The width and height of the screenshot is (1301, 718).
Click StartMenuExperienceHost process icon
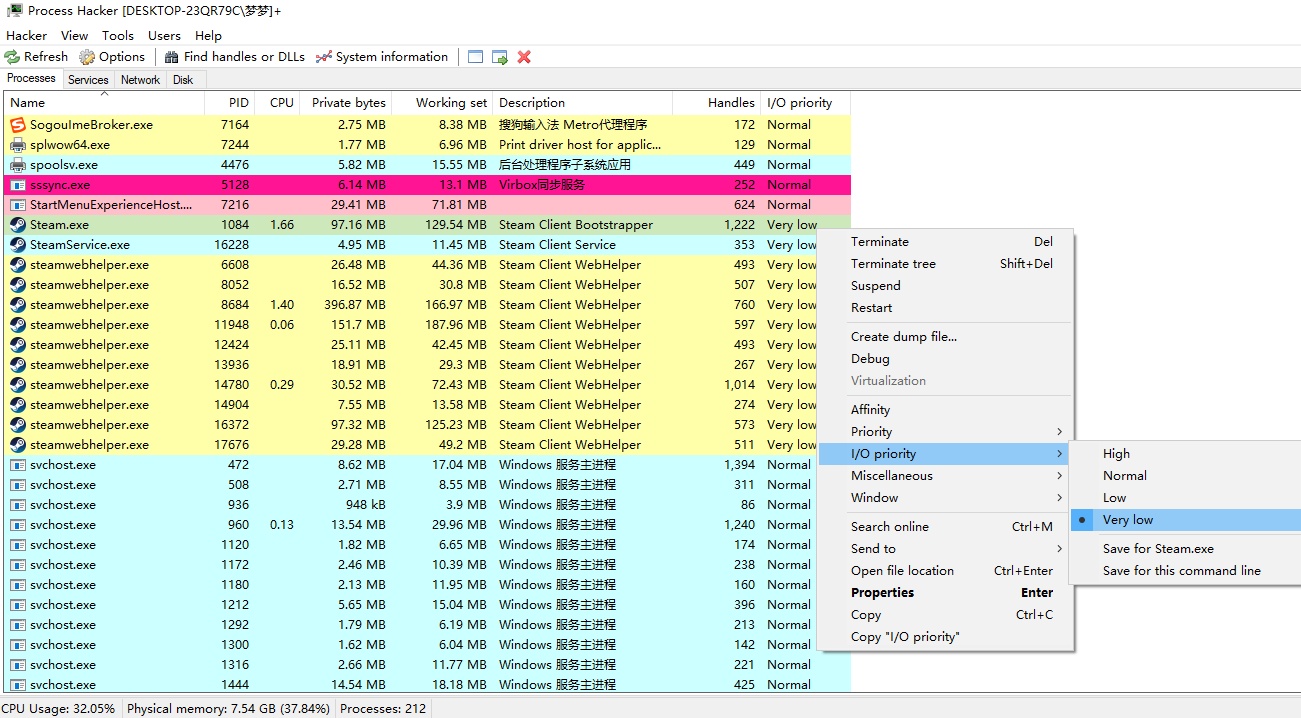pyautogui.click(x=18, y=205)
